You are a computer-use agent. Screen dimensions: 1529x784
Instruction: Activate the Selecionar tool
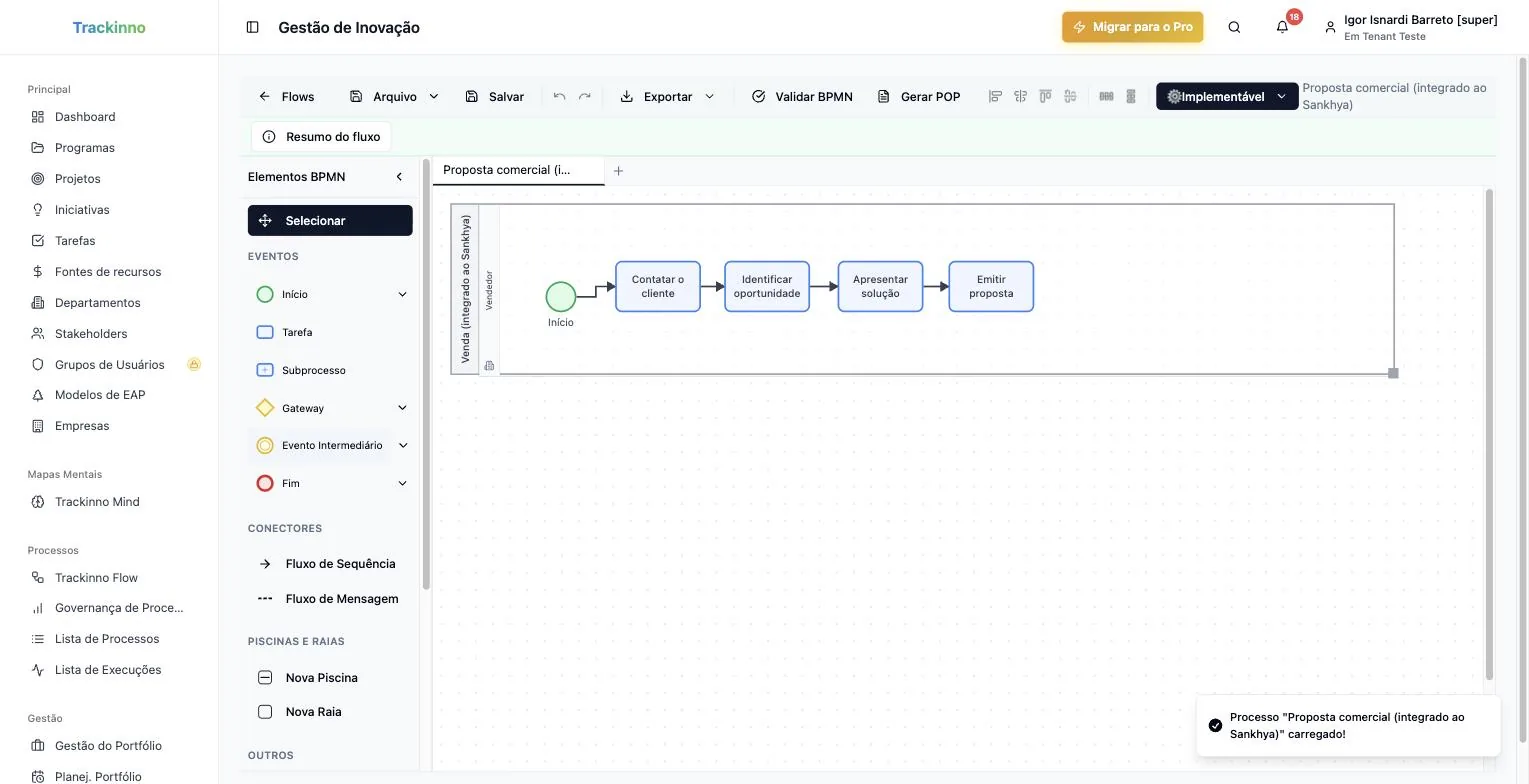tap(330, 221)
